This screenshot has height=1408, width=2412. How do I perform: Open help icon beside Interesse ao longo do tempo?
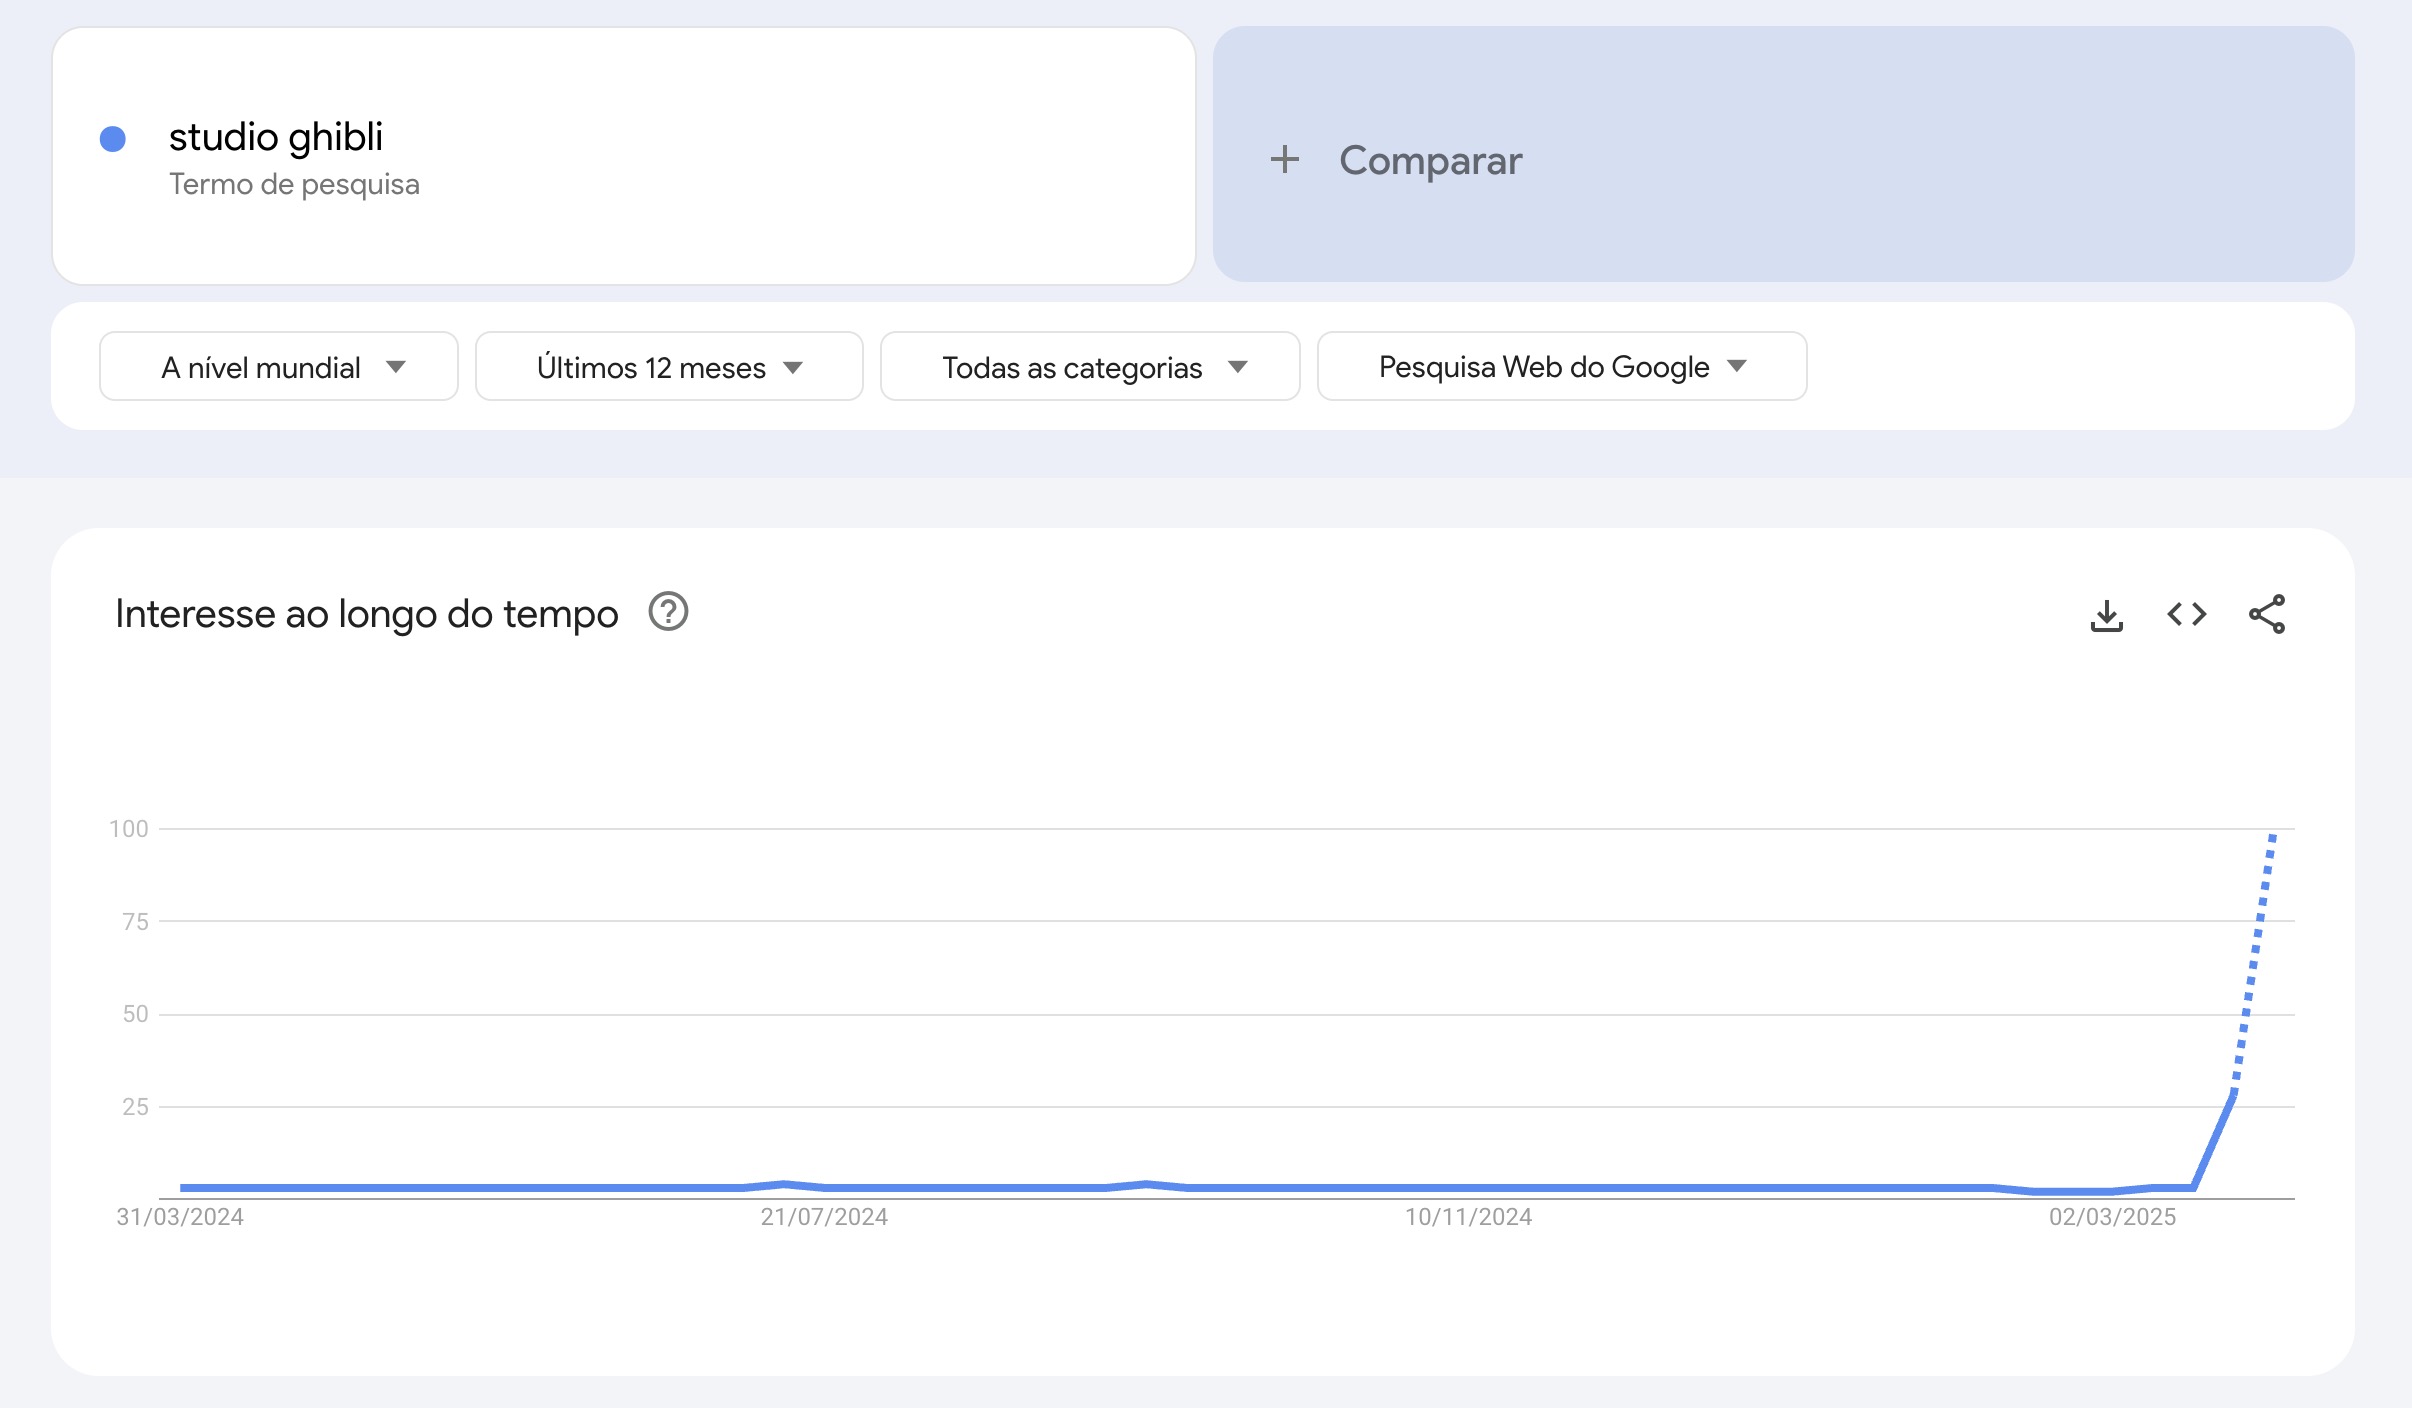[668, 612]
